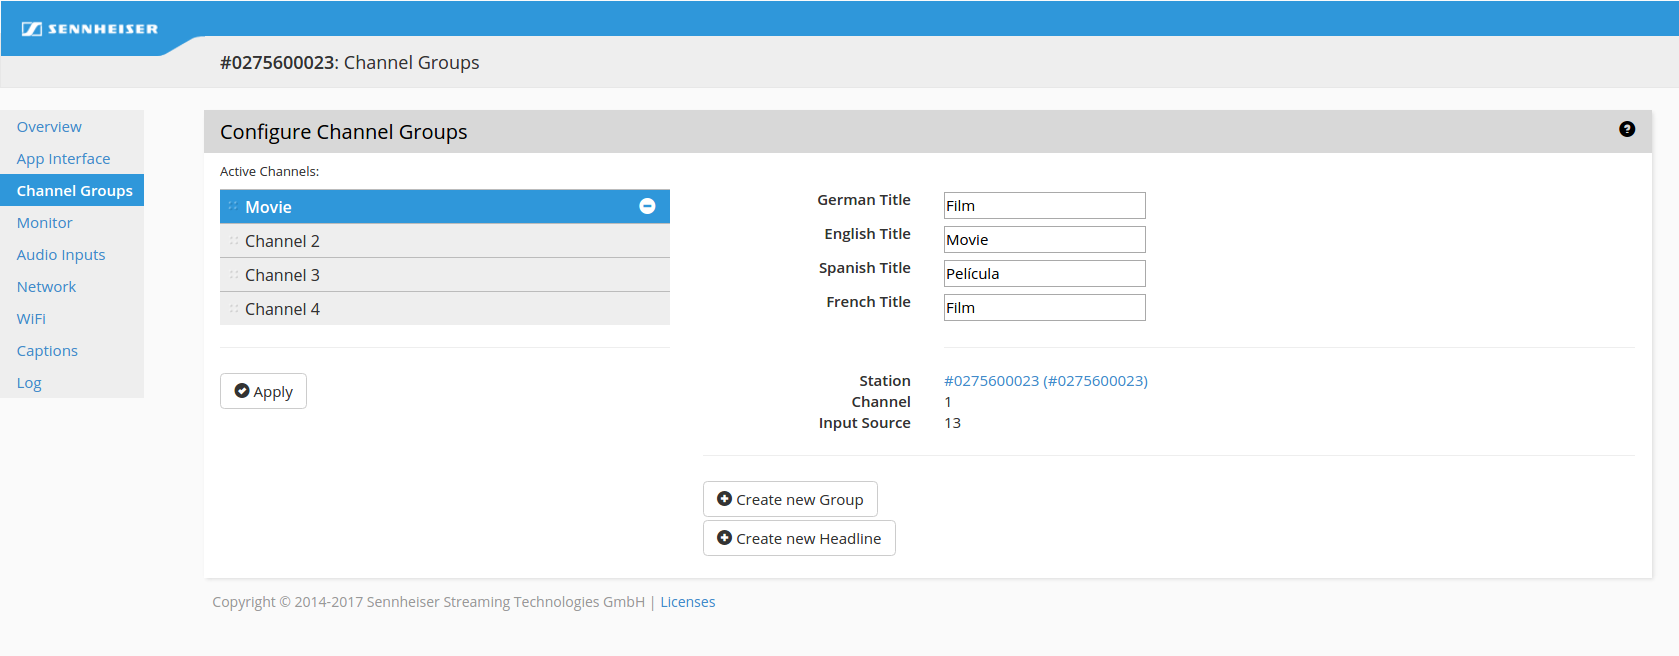Open the Audio Inputs section
Viewport: 1679px width, 656px height.
(x=60, y=255)
